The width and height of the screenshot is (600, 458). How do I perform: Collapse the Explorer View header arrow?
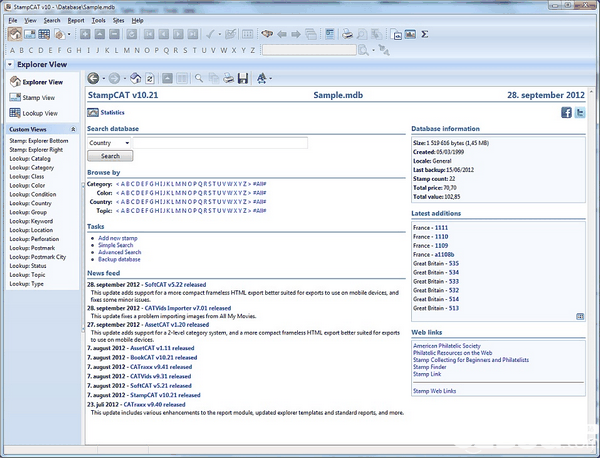click(10, 65)
